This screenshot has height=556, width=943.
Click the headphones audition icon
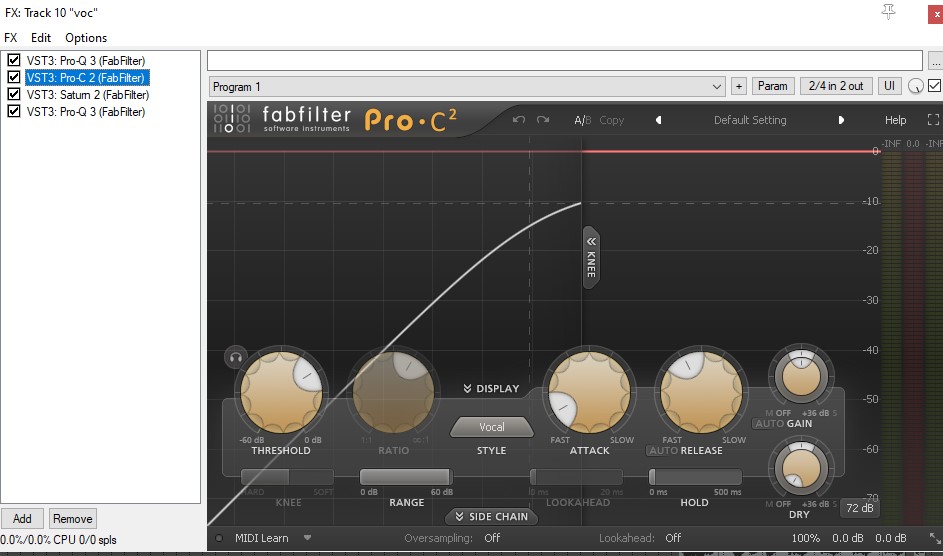pos(236,357)
